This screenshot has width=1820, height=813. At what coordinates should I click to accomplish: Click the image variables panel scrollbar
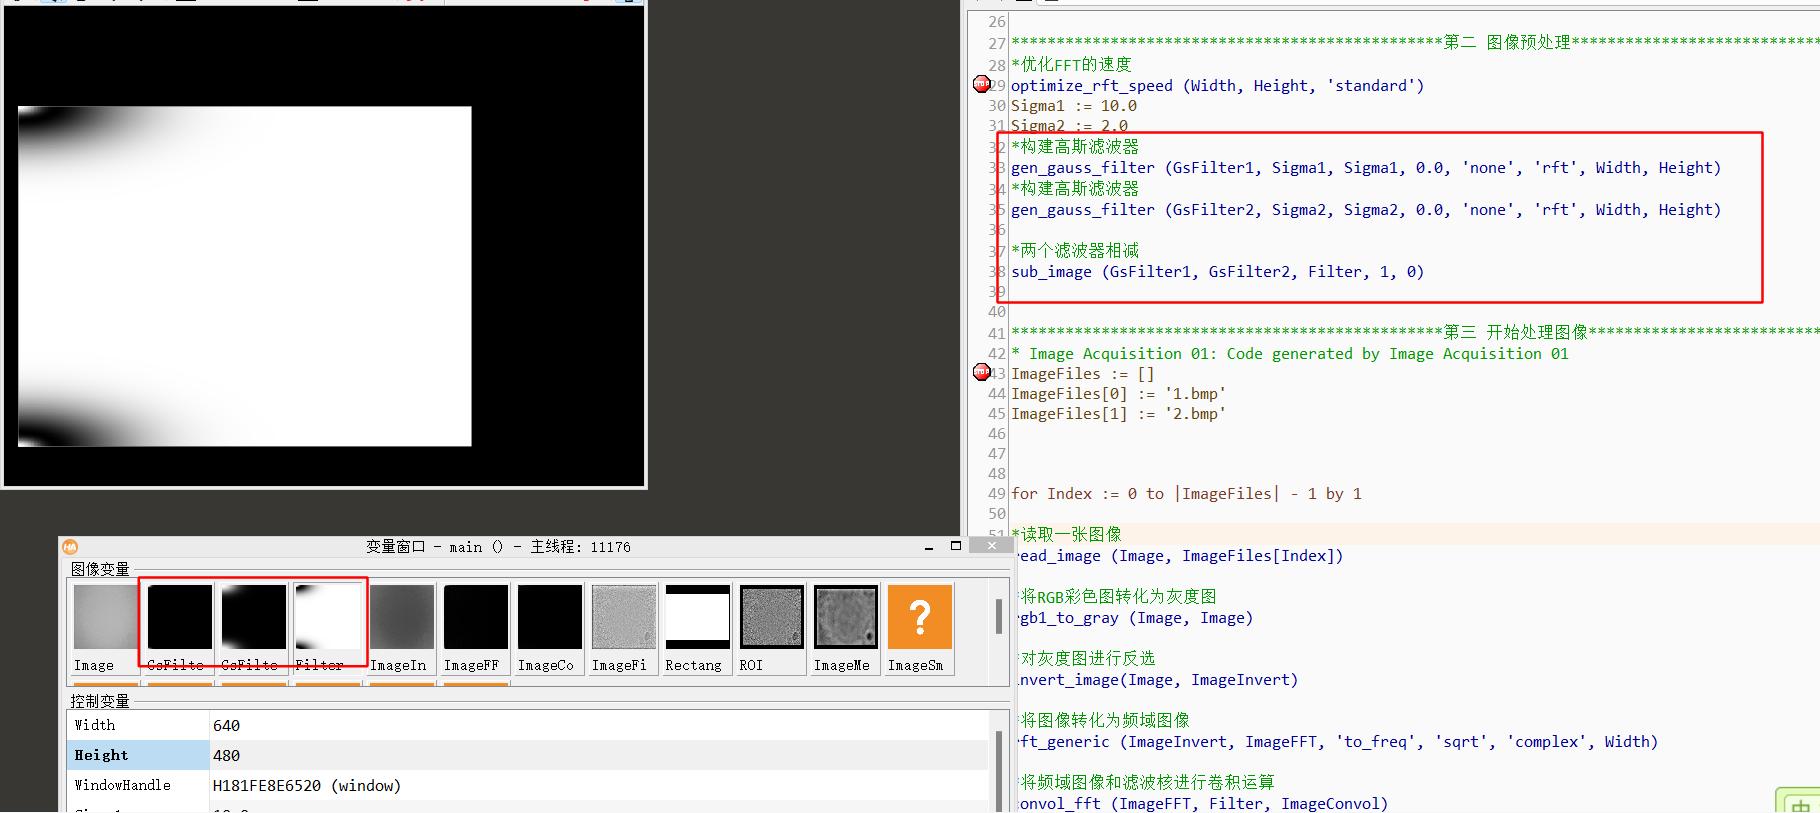click(x=998, y=616)
